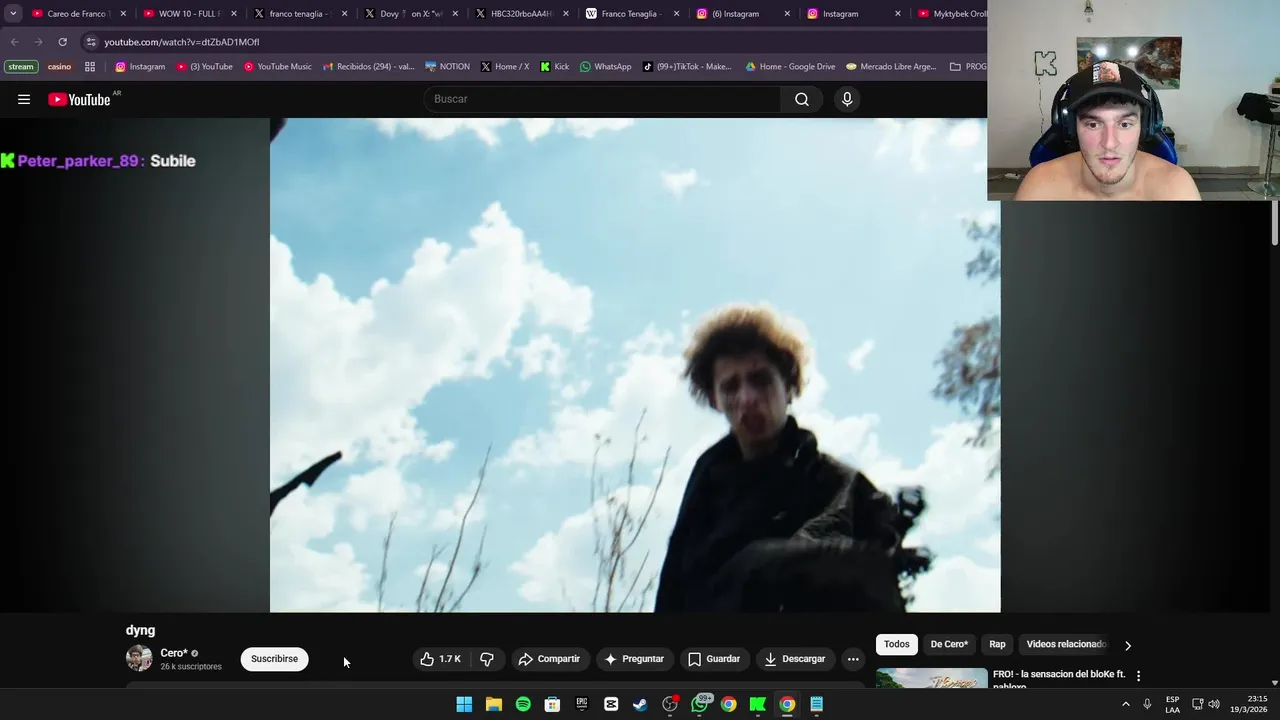Go forward with browser forward arrow
This screenshot has height=720, width=1280.
pyautogui.click(x=38, y=42)
